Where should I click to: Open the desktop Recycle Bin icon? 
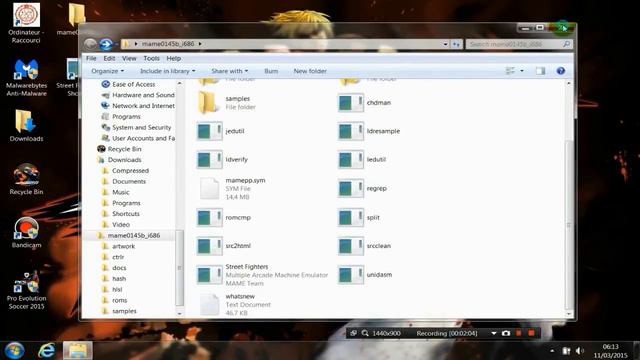27,180
